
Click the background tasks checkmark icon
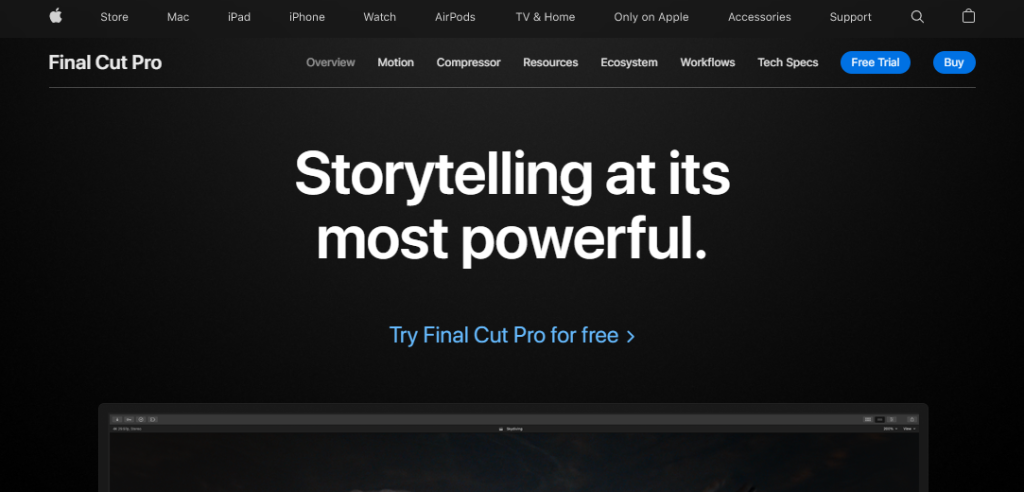141,419
